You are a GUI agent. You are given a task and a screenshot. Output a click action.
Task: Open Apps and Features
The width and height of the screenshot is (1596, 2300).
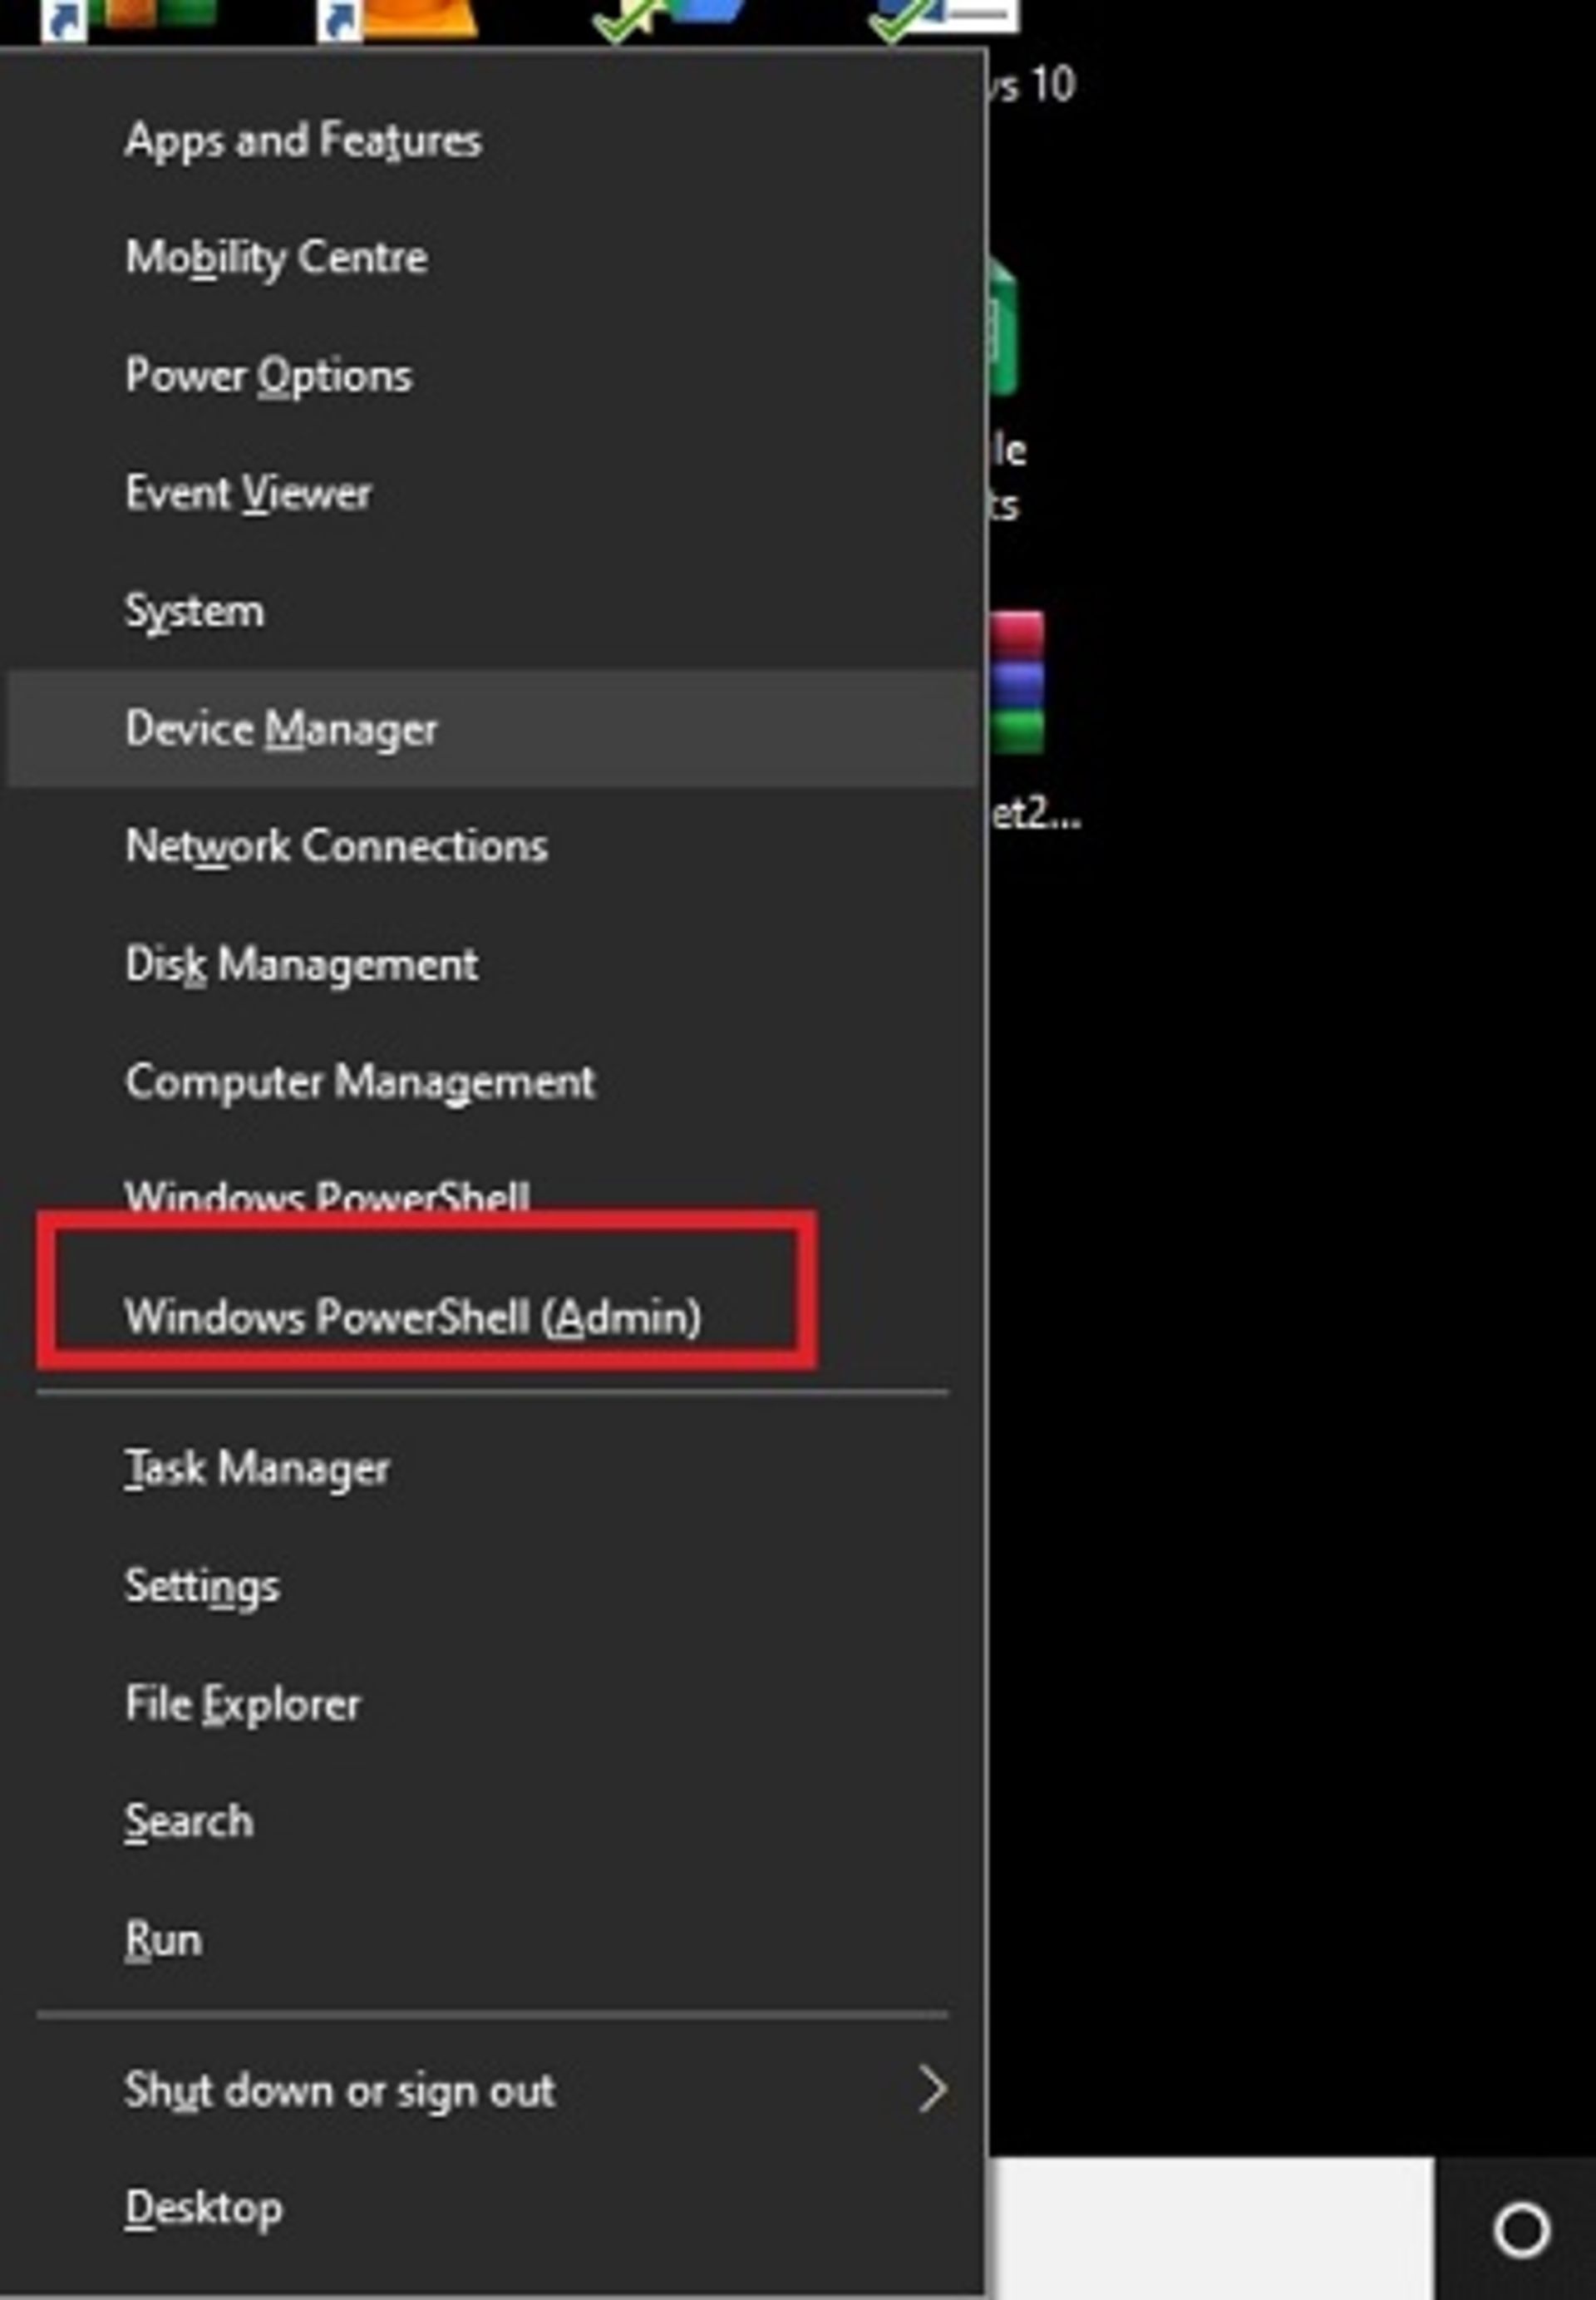pyautogui.click(x=492, y=140)
